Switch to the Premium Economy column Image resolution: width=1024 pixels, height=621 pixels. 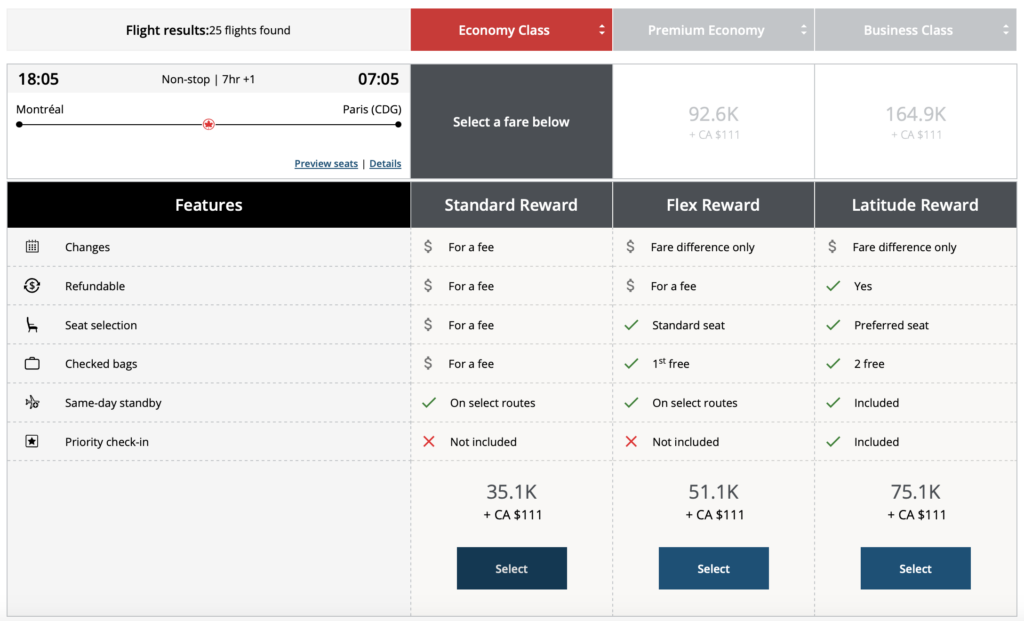pyautogui.click(x=713, y=30)
